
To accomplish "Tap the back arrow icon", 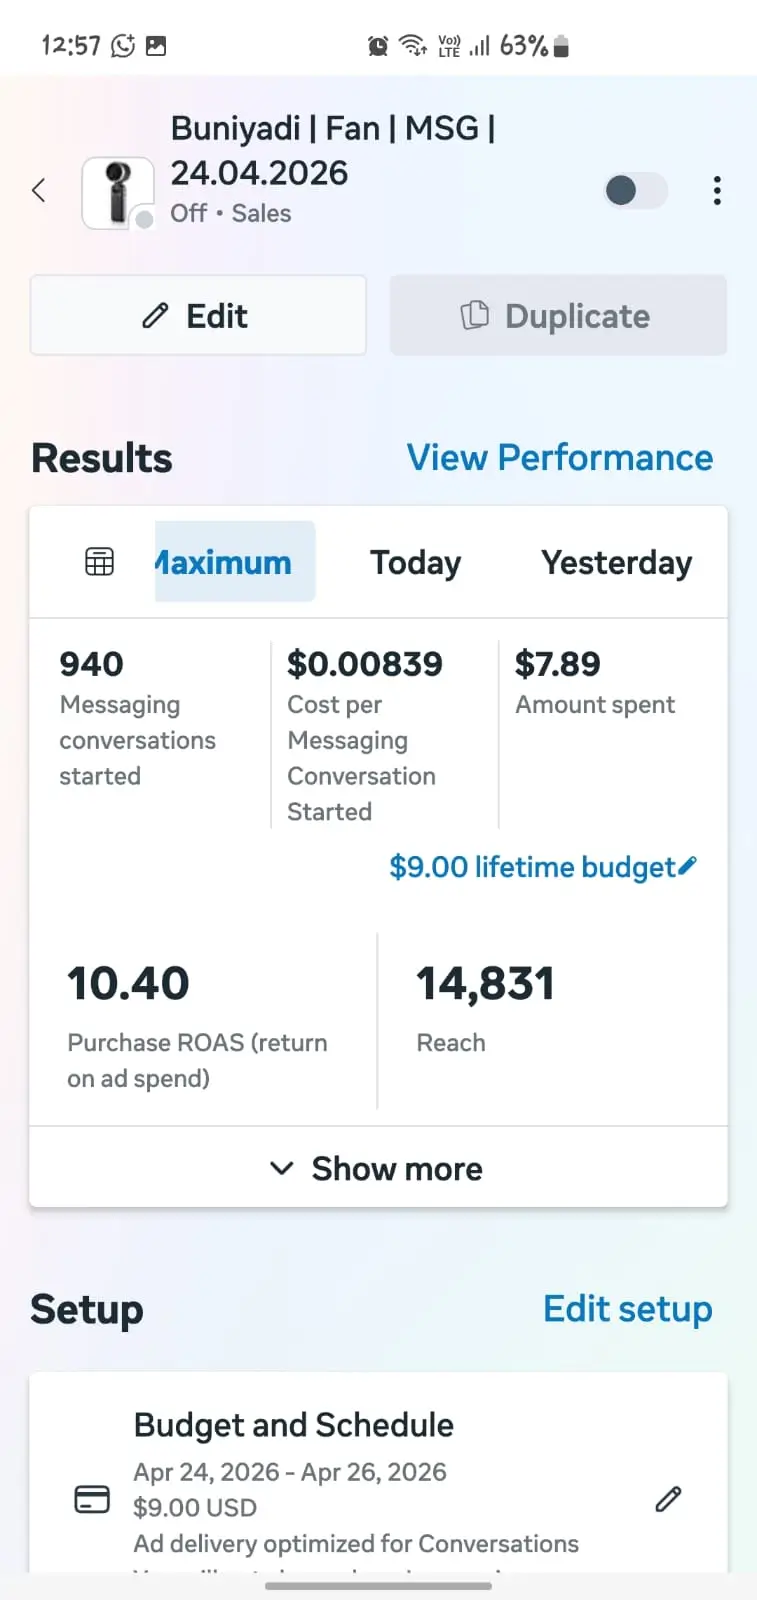I will (x=39, y=190).
